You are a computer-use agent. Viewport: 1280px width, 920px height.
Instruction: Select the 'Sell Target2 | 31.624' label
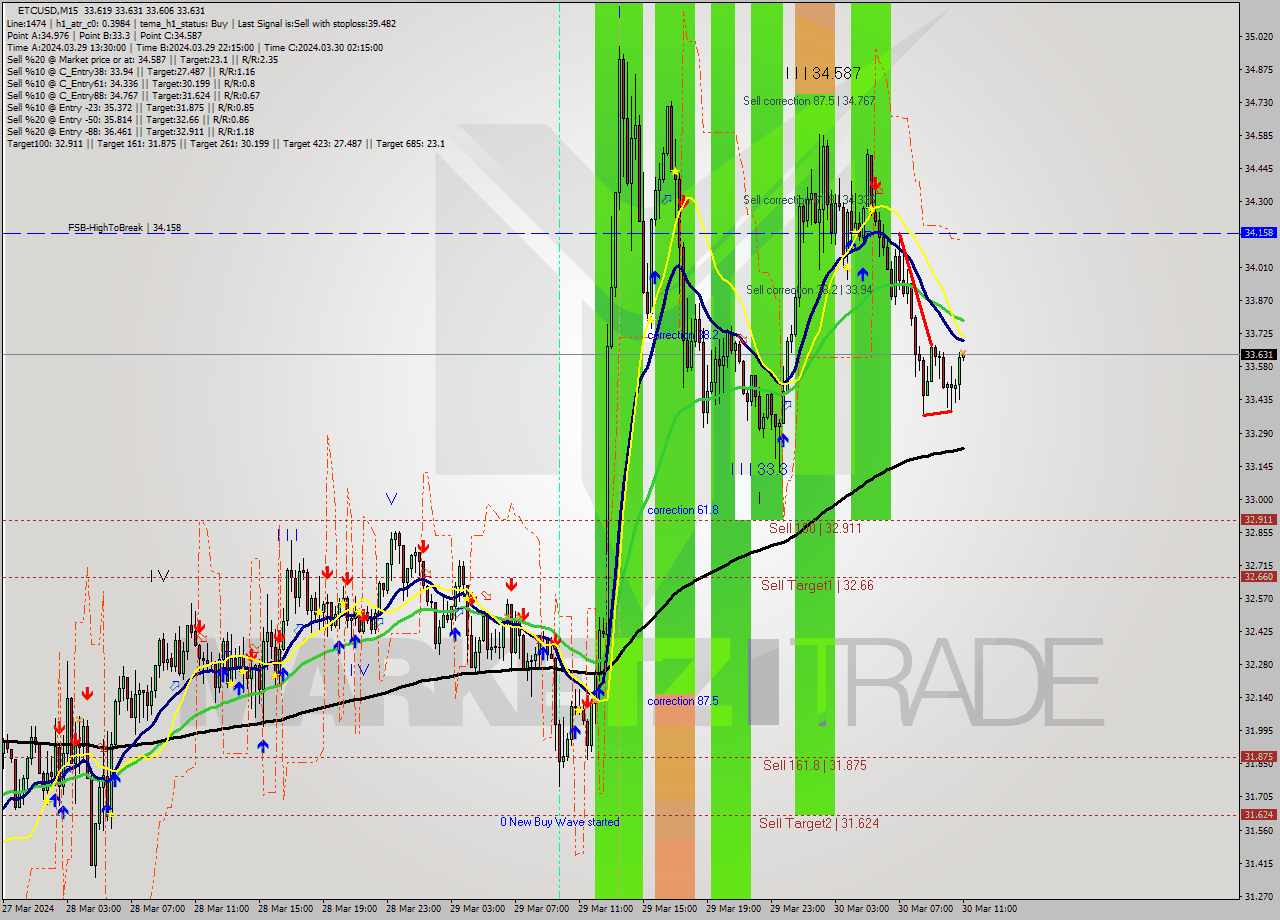819,823
